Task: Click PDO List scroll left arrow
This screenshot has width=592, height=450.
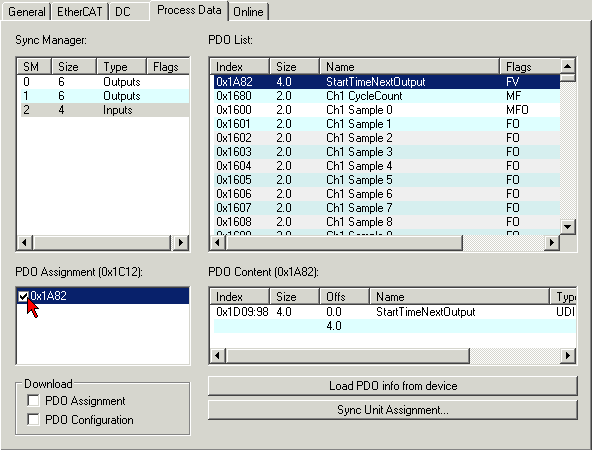Action: 217,242
